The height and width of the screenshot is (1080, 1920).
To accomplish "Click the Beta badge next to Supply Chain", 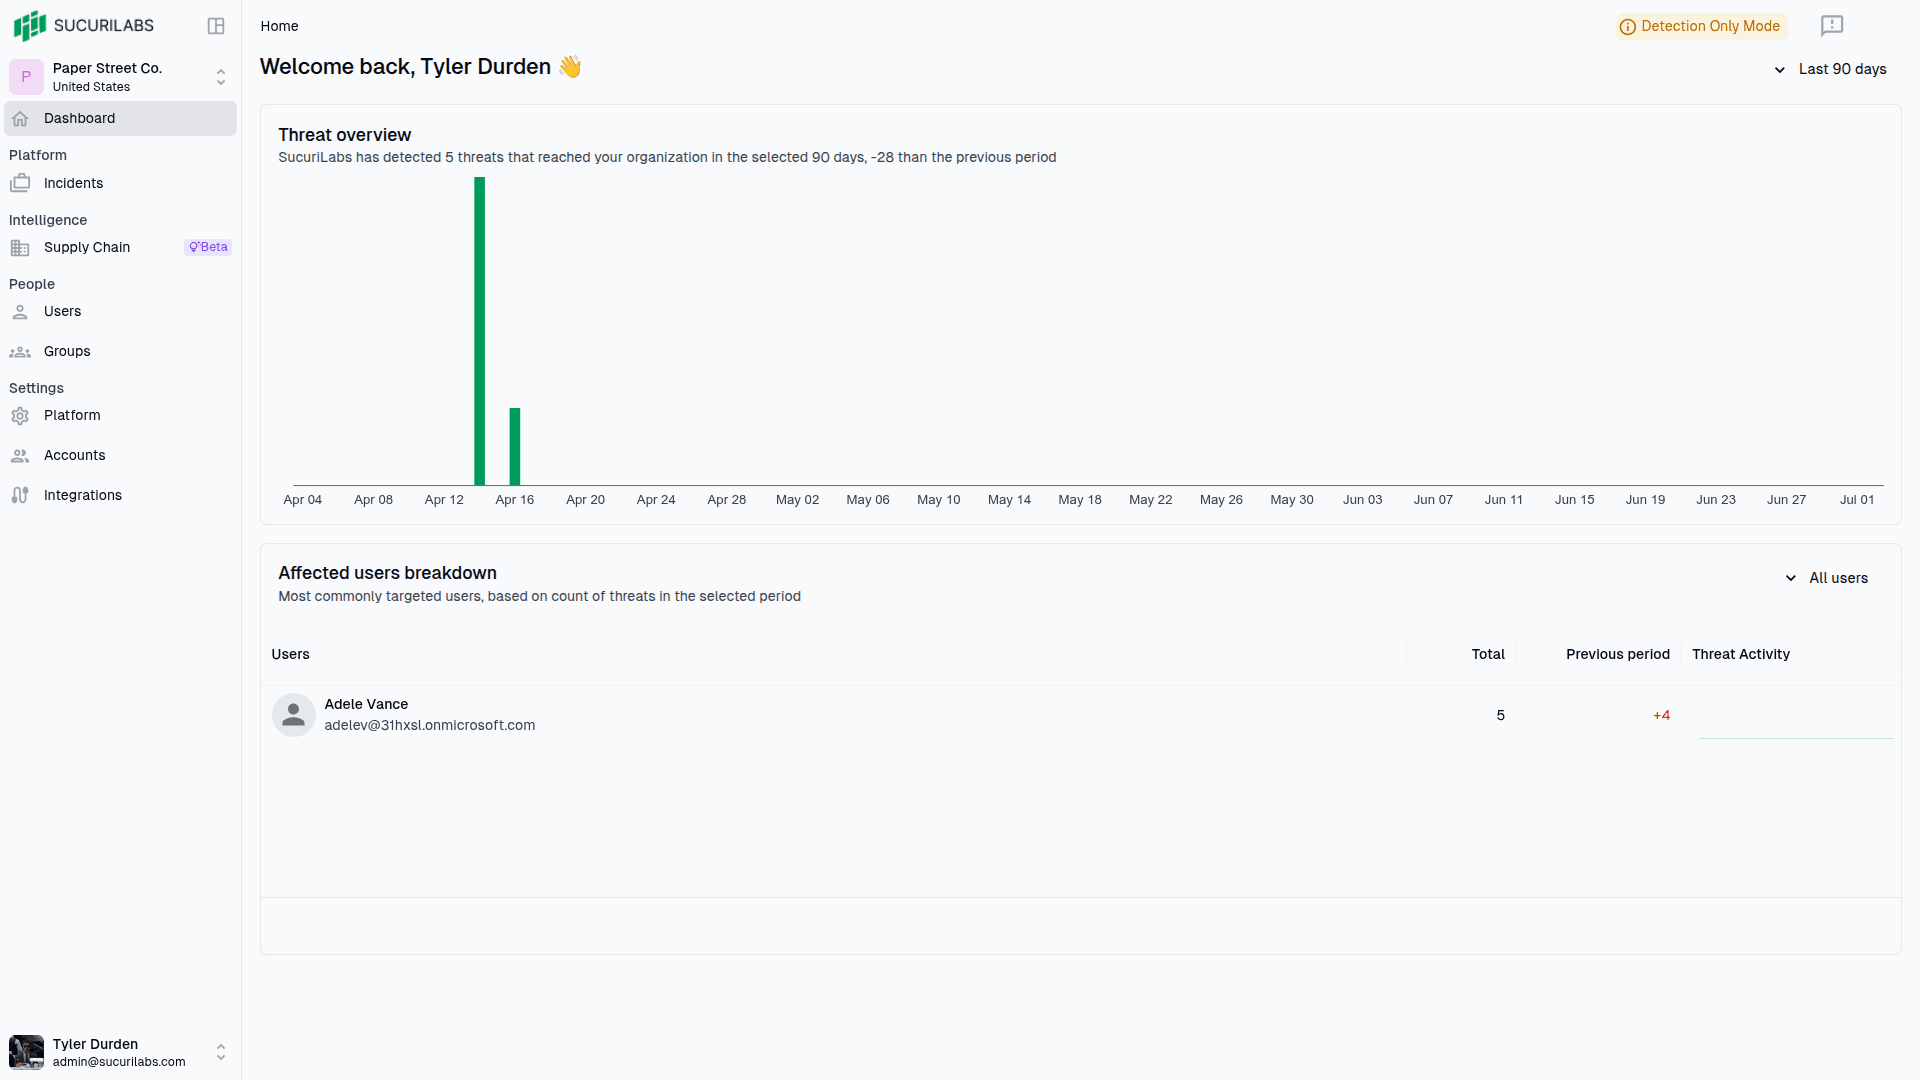I will click(208, 247).
